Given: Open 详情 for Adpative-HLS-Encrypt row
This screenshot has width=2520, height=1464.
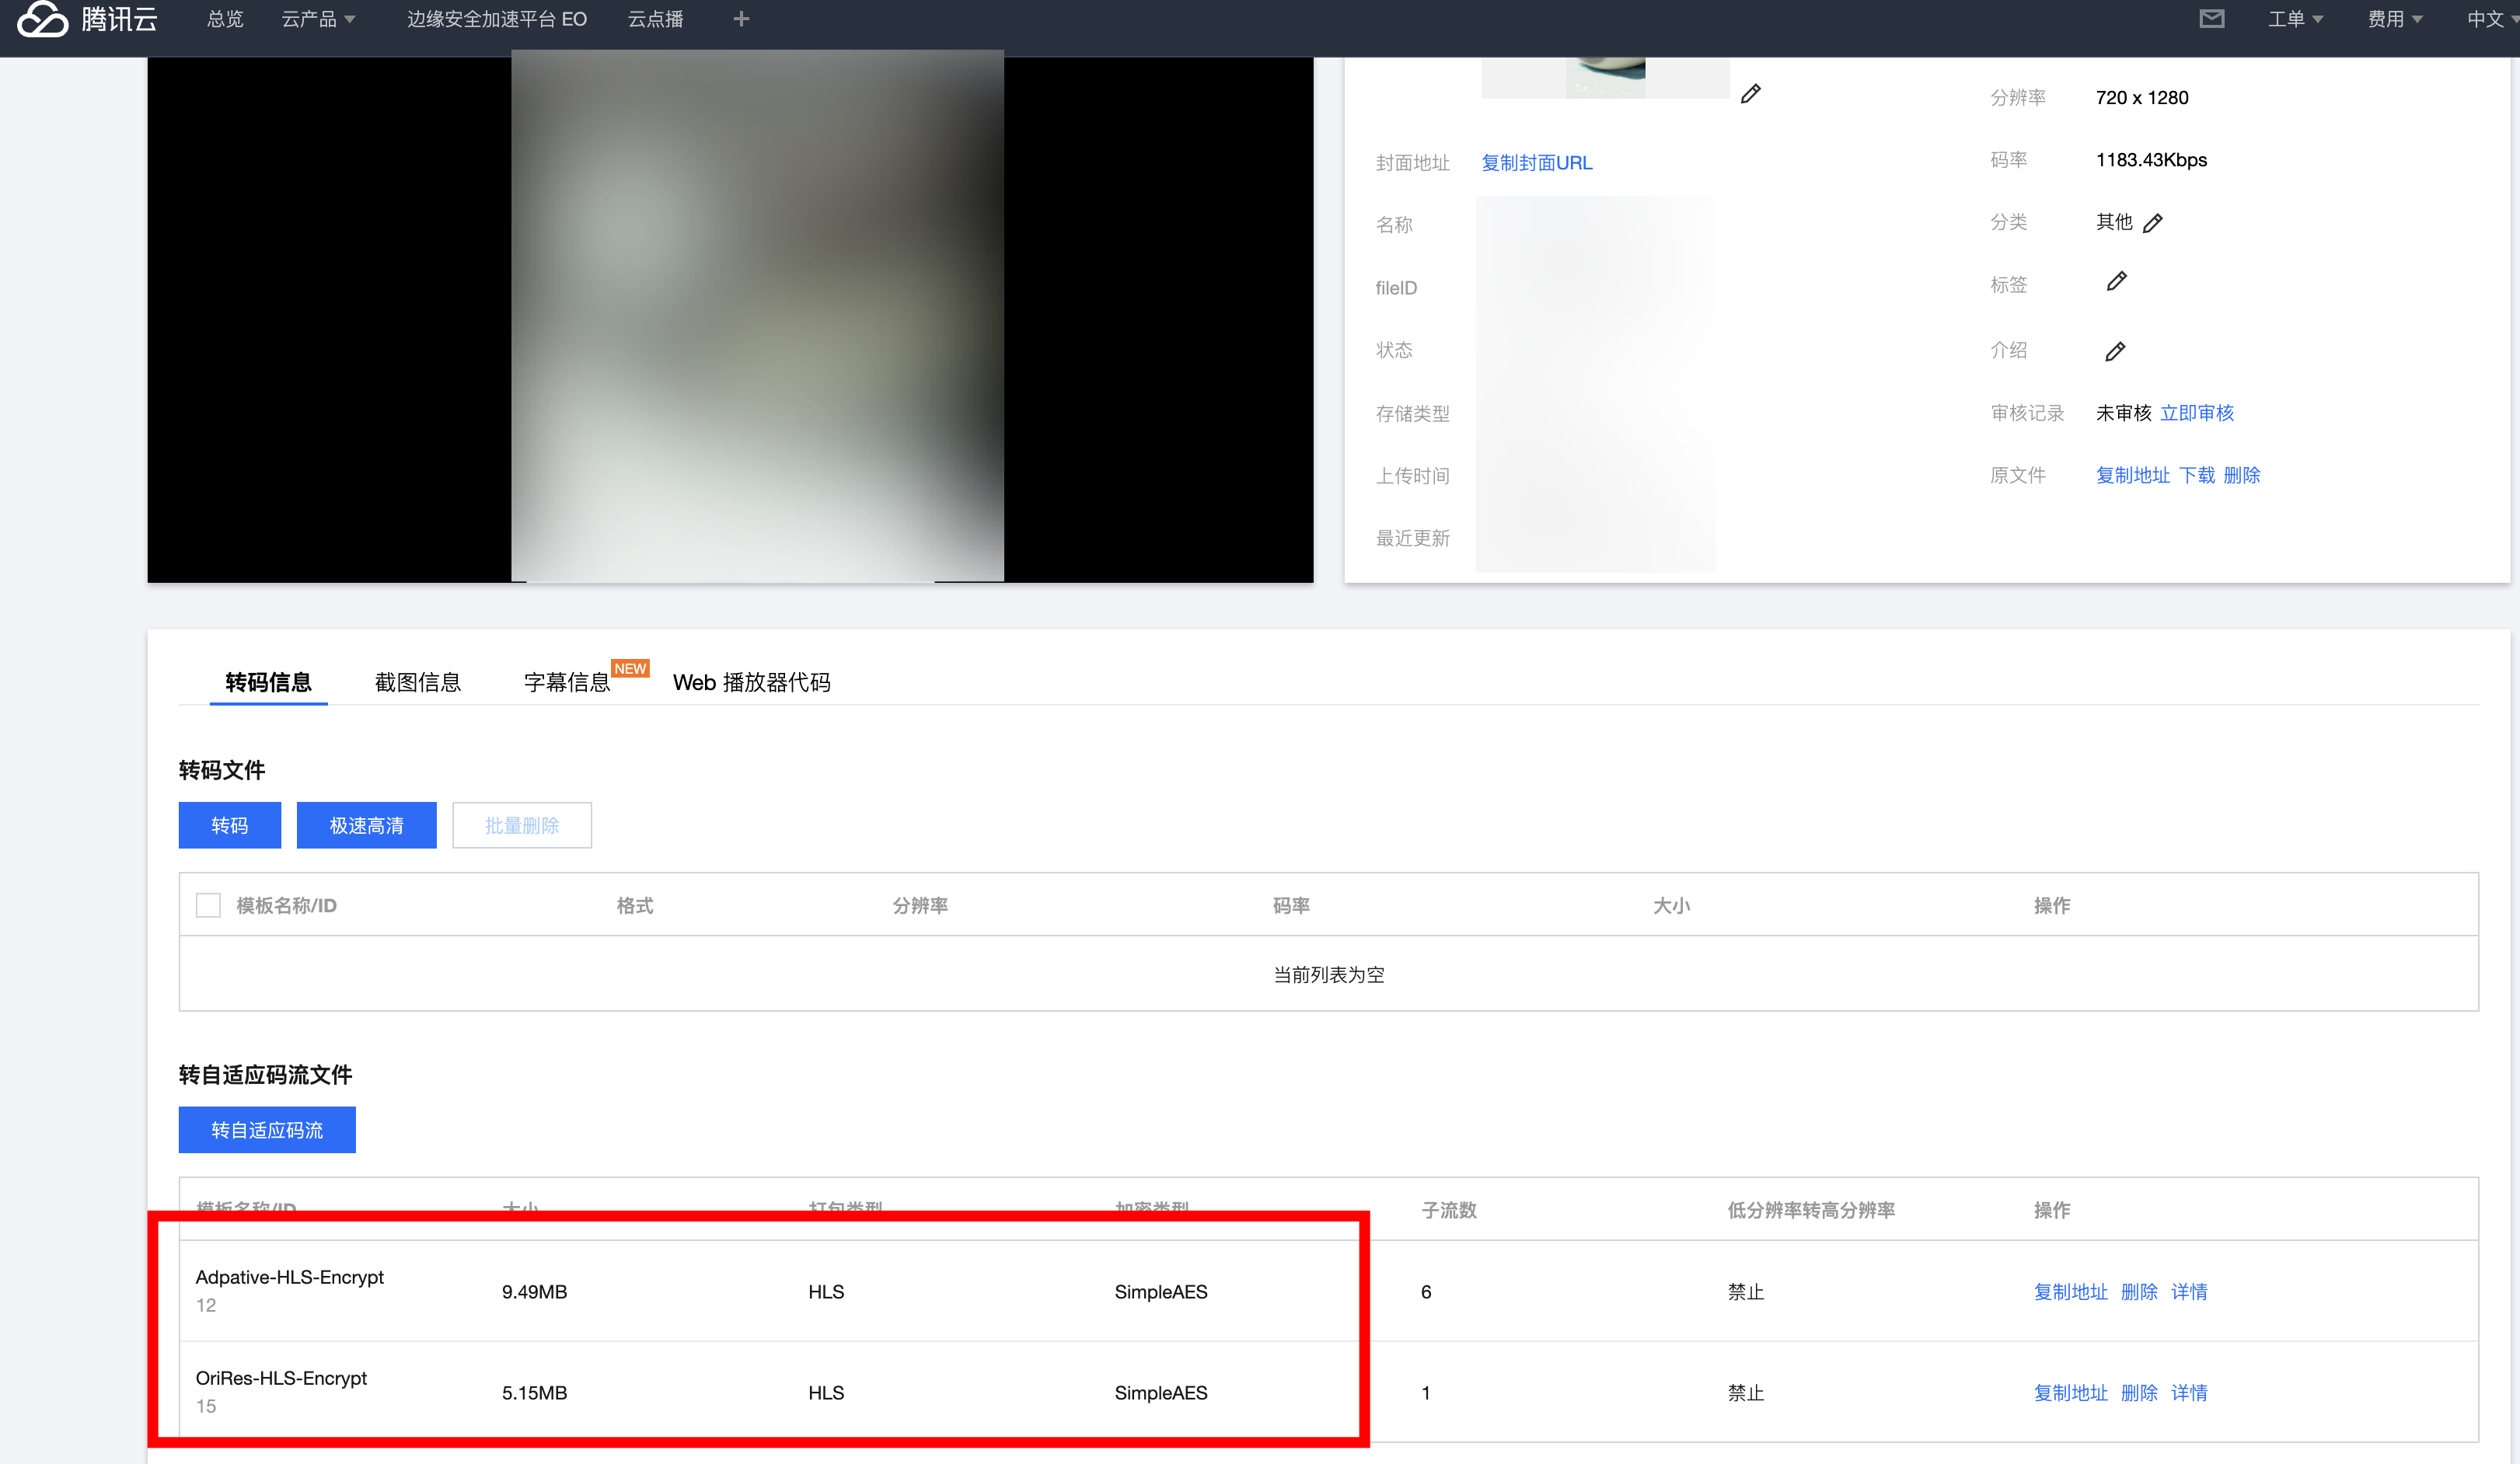Looking at the screenshot, I should pos(2189,1291).
